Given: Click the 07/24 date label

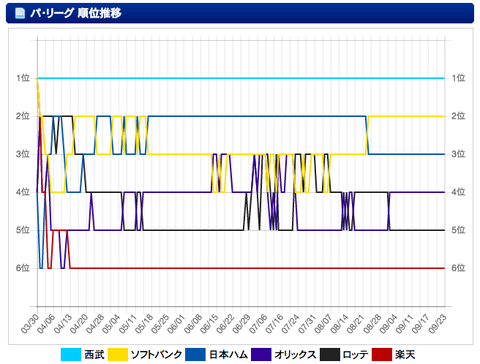Looking at the screenshot, I should pyautogui.click(x=291, y=323).
